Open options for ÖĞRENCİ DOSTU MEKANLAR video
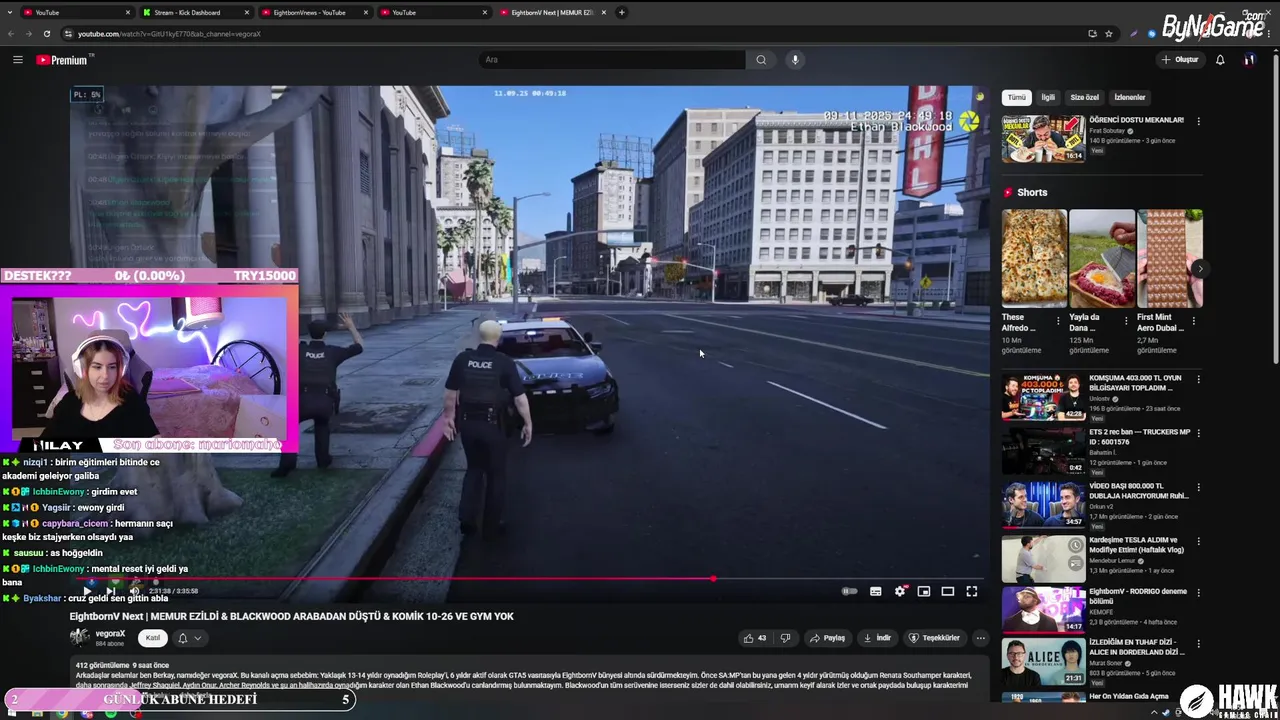1280x720 pixels. pyautogui.click(x=1198, y=122)
